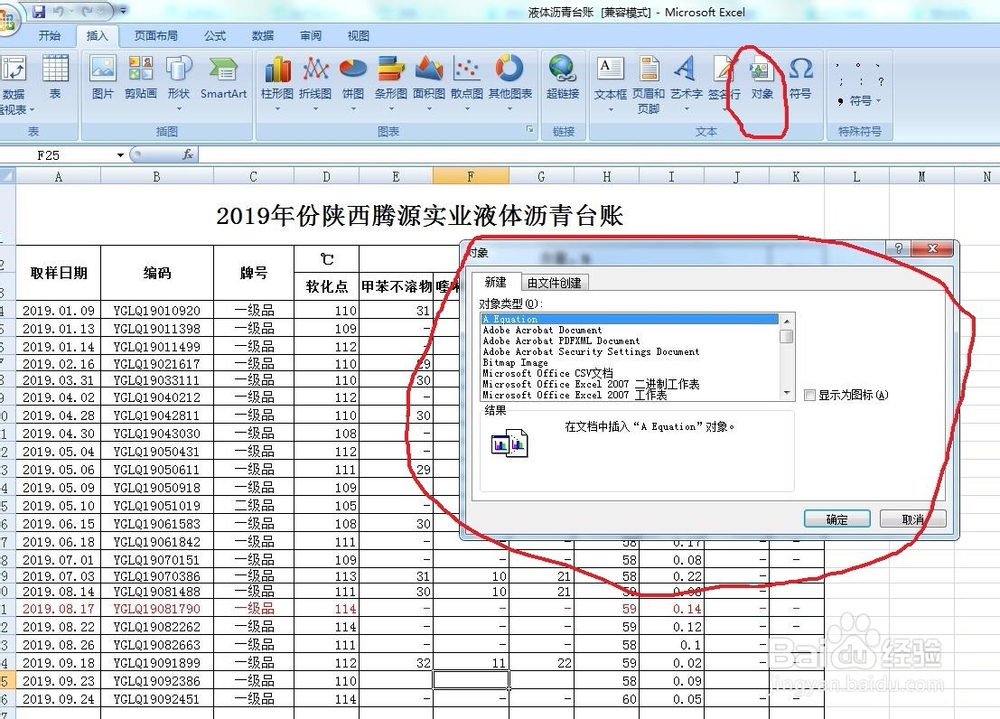
Task: Expand the 散点图 scatter chart dropdown
Action: point(467,108)
